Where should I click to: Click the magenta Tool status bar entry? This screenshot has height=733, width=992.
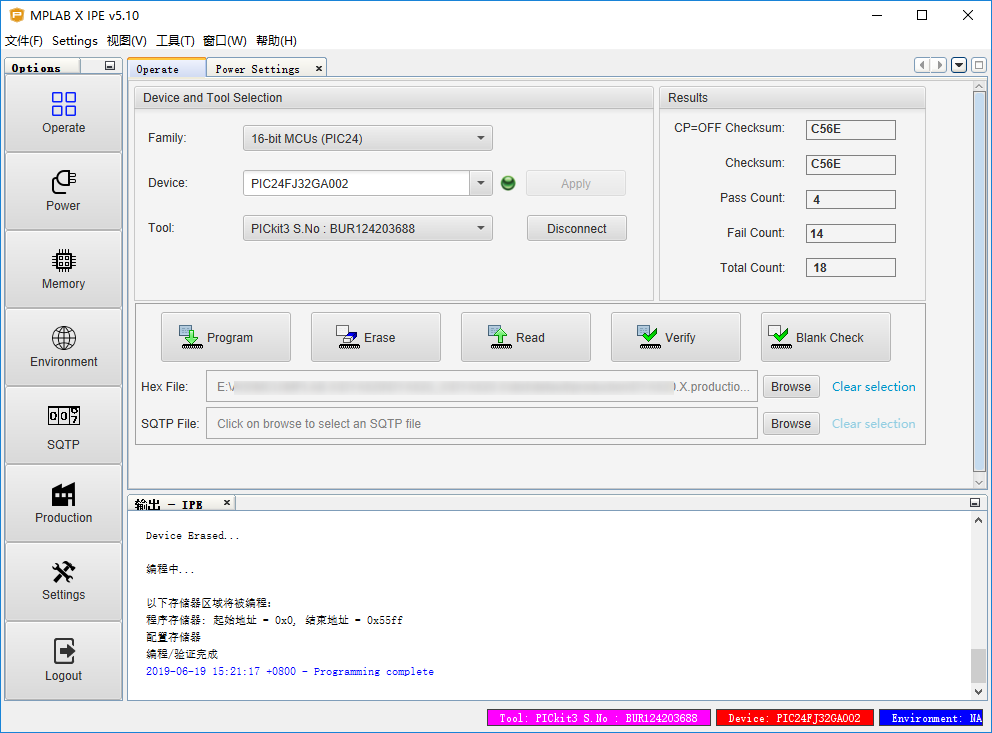pyautogui.click(x=598, y=718)
